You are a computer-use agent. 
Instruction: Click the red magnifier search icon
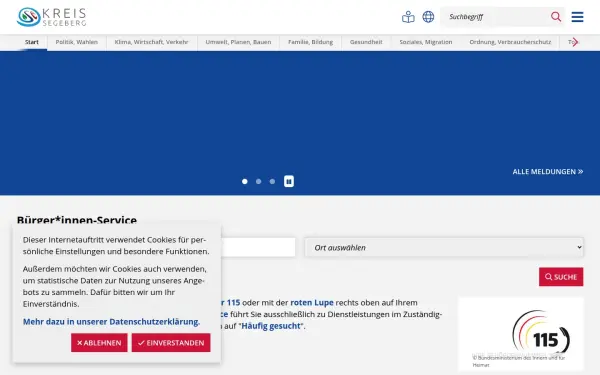[x=556, y=17]
